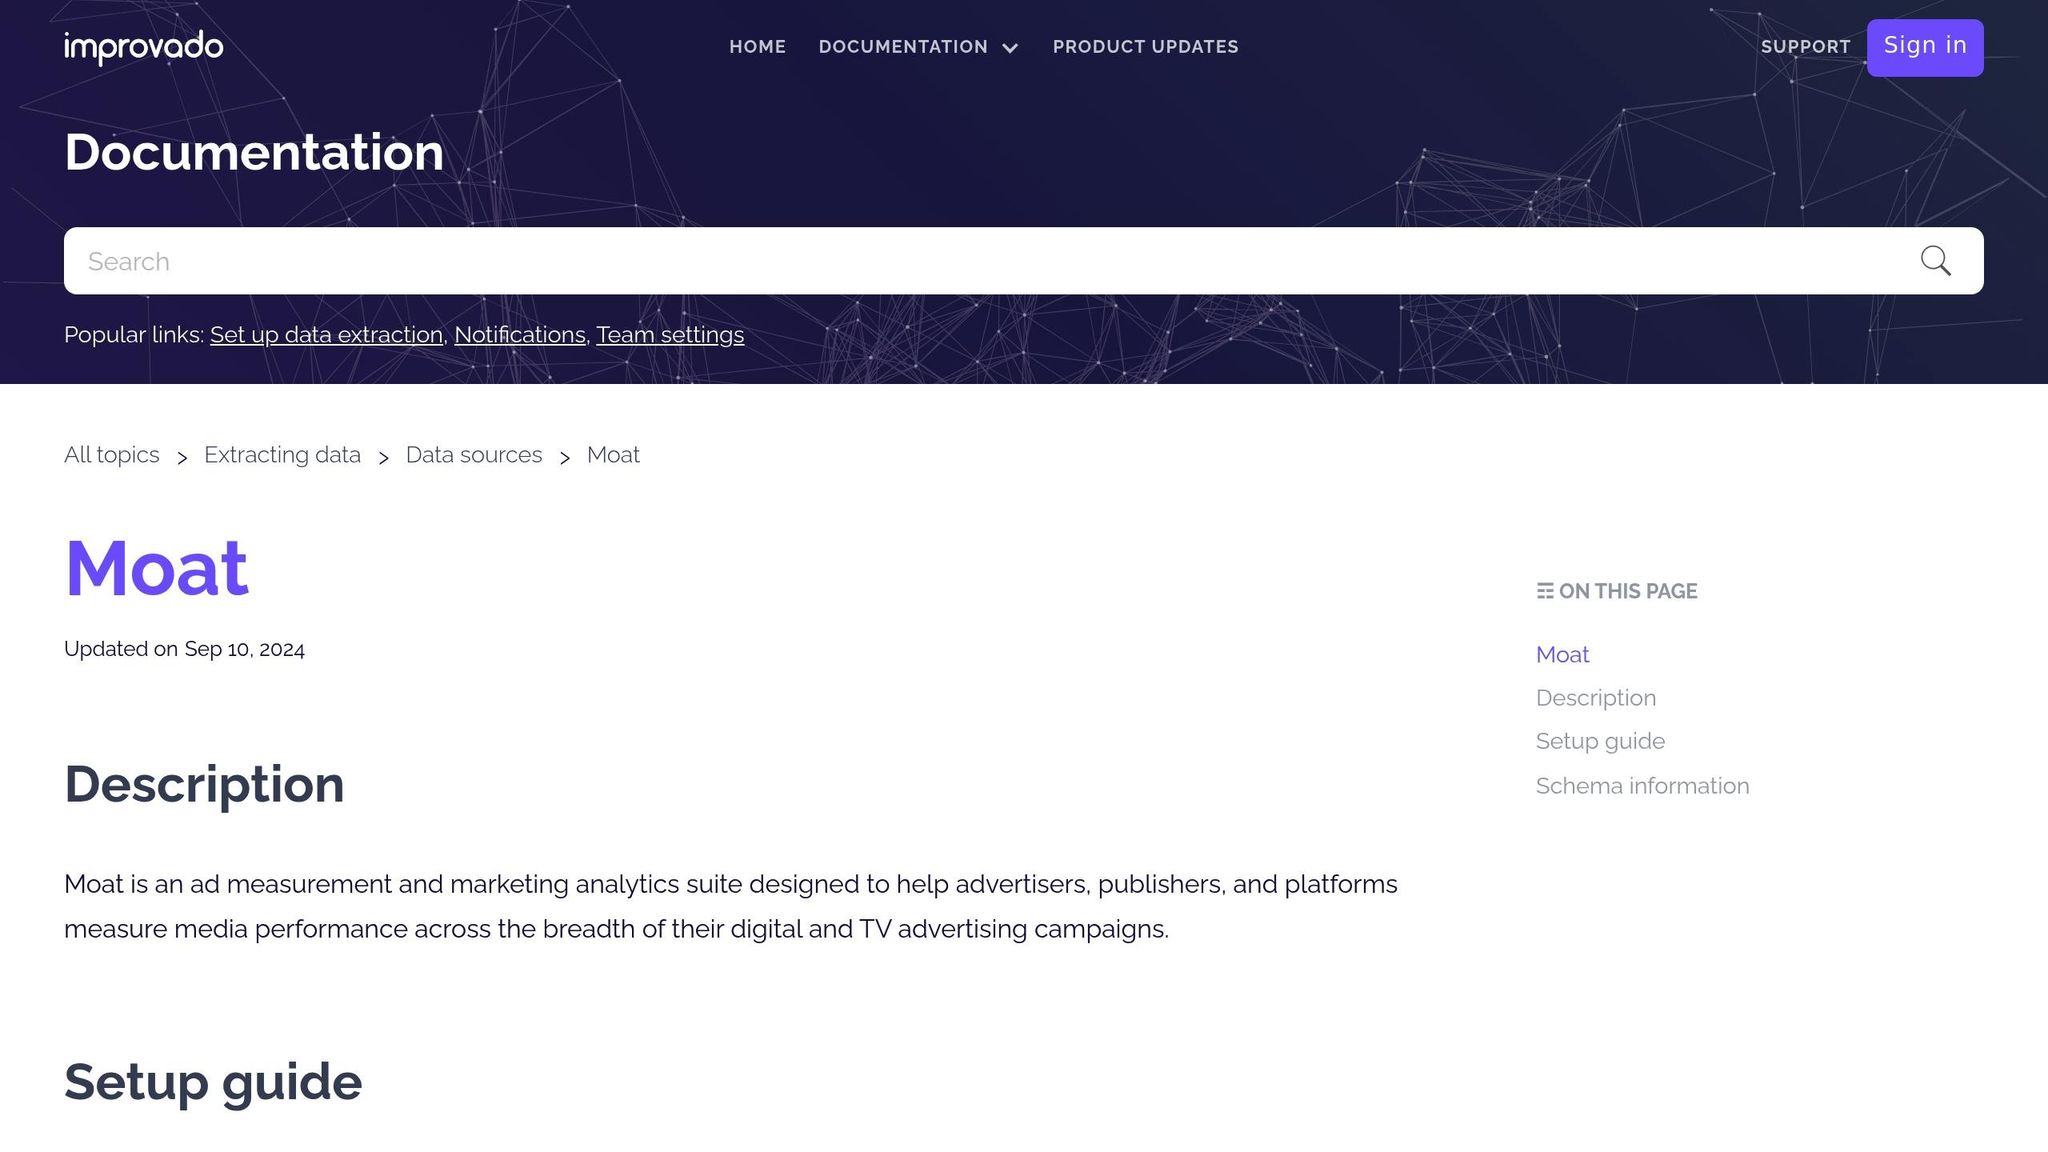The image size is (2048, 1152).
Task: Click the magnifying glass search icon
Action: (1935, 261)
